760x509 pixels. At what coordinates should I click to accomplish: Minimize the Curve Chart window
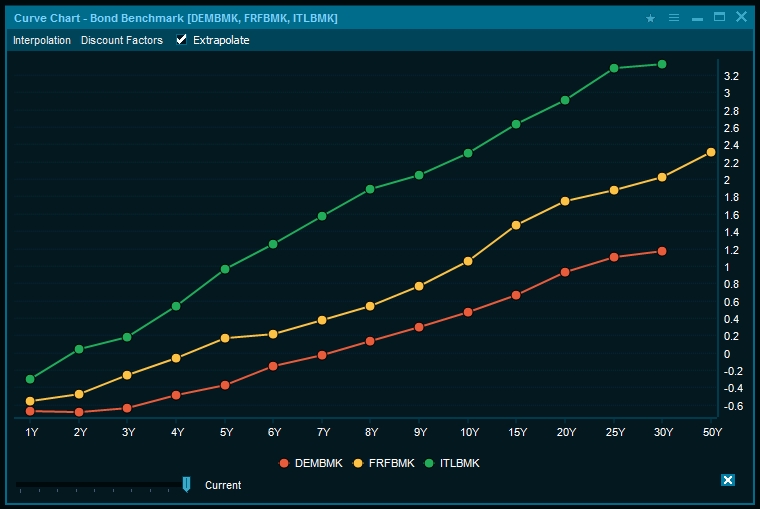(x=697, y=18)
